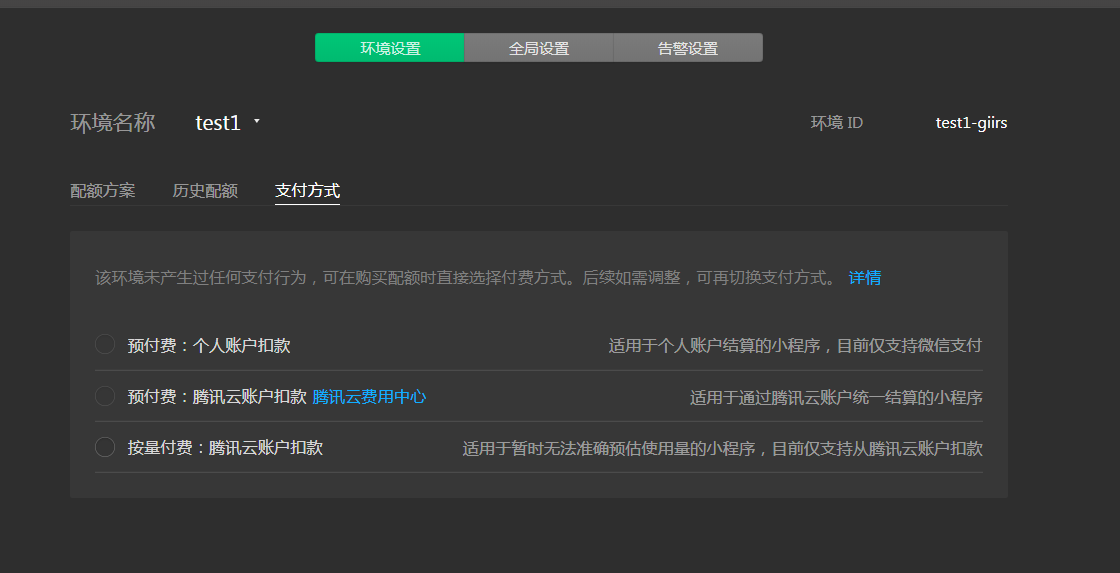1120x573 pixels.
Task: Click the 预付费：腾讯云账户扣款 option label
Action: click(217, 397)
